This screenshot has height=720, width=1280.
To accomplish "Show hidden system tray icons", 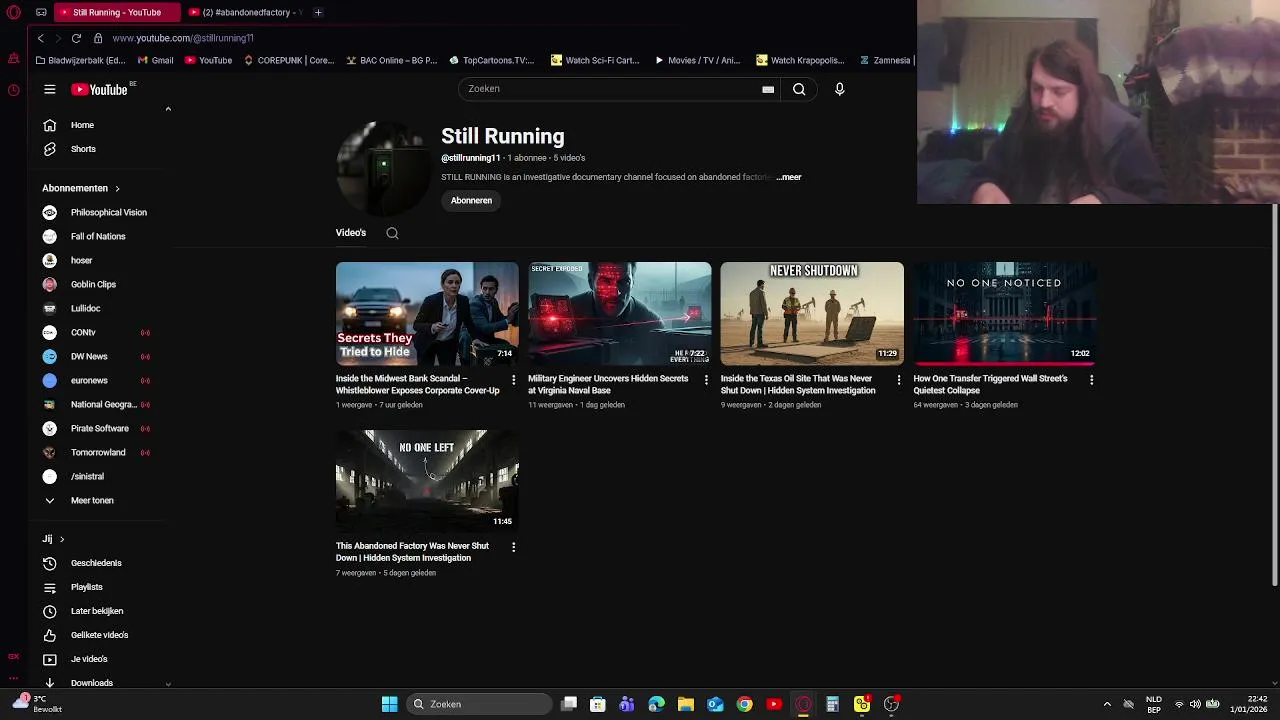I will (x=1107, y=704).
